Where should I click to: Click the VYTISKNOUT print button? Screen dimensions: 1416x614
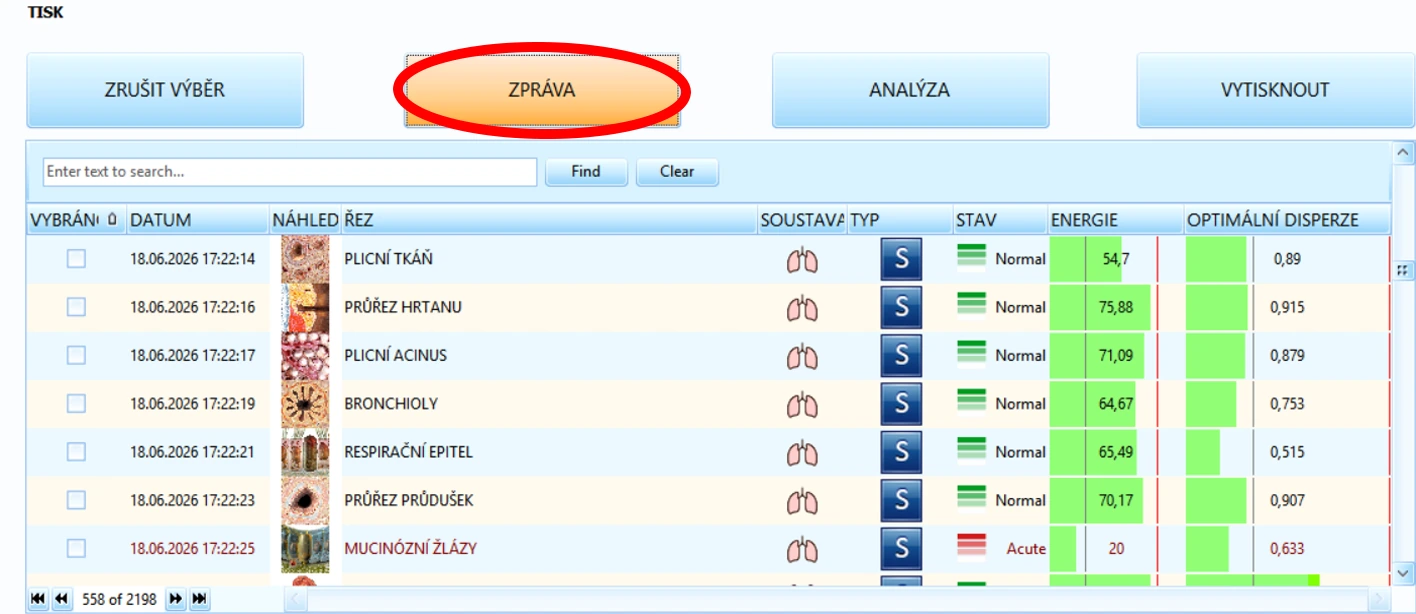pyautogui.click(x=1275, y=90)
